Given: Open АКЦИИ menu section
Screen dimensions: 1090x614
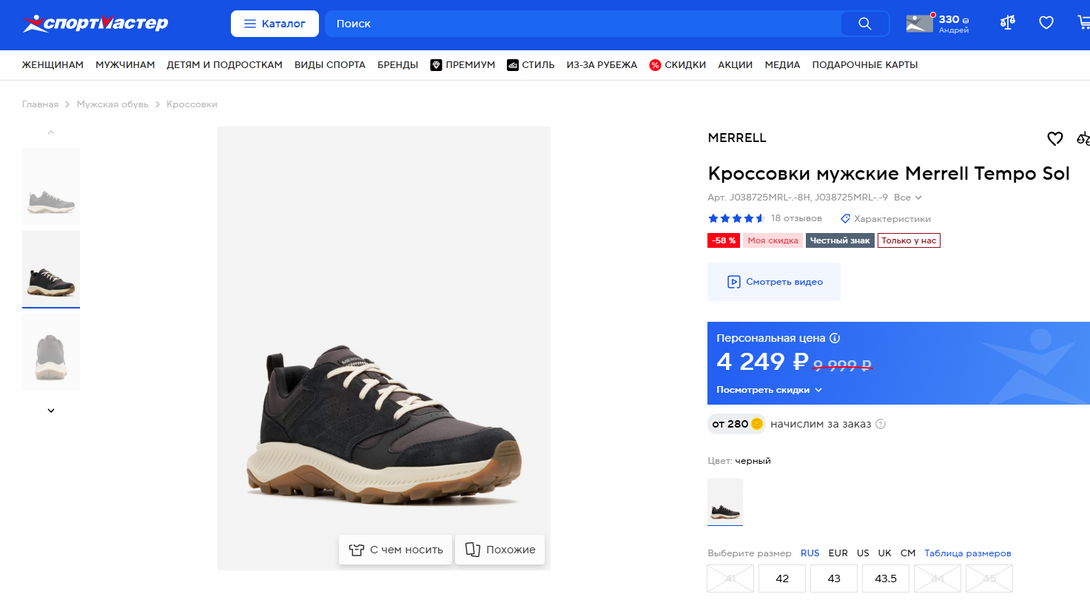Looking at the screenshot, I should [x=735, y=65].
